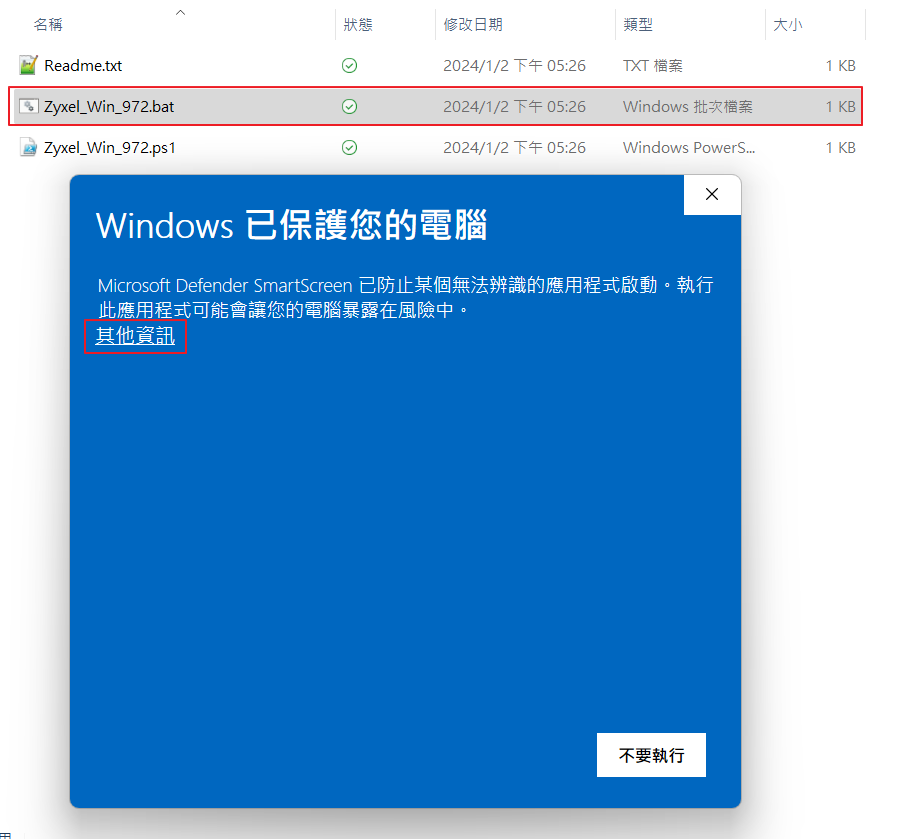916x839 pixels.
Task: Click the sync status checkmark for Readme.txt
Action: (x=349, y=65)
